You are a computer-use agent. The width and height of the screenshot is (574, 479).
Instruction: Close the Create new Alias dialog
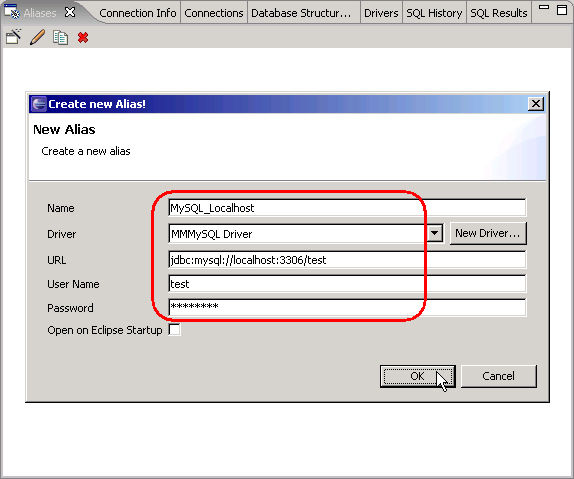536,104
